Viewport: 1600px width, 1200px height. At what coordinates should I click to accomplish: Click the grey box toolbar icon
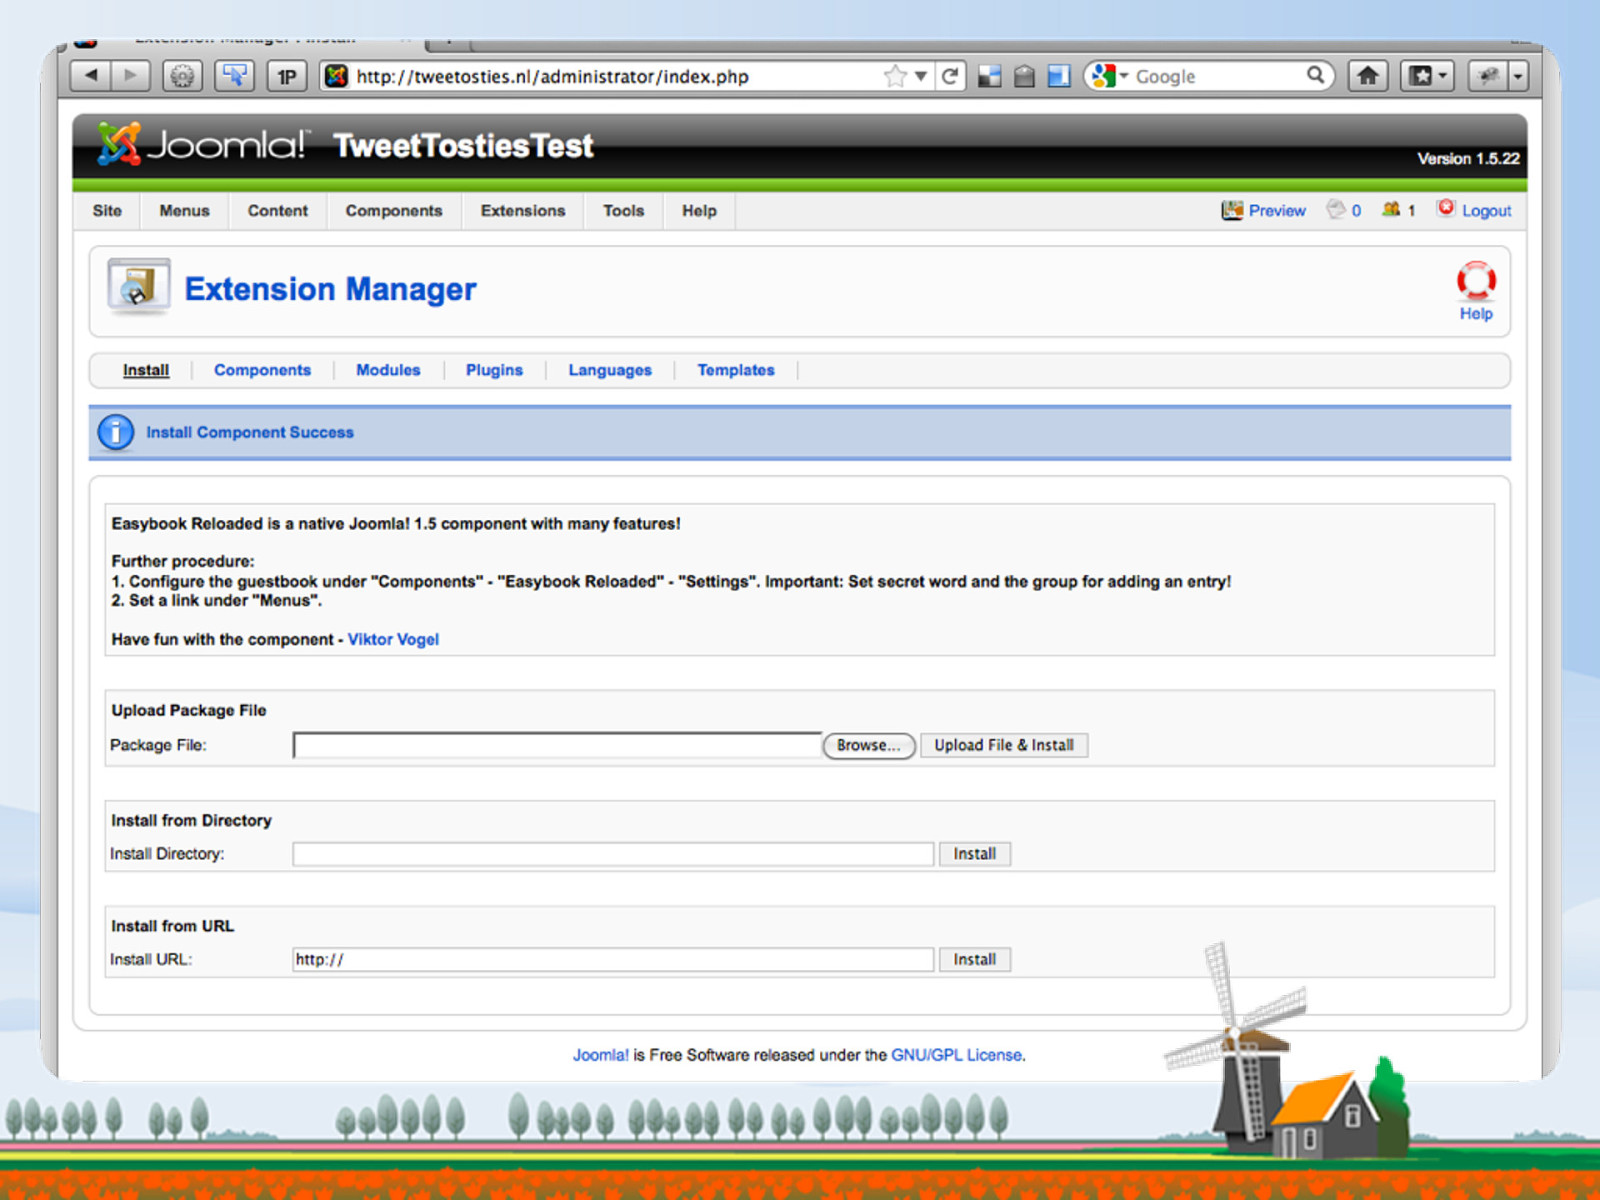tap(1024, 76)
